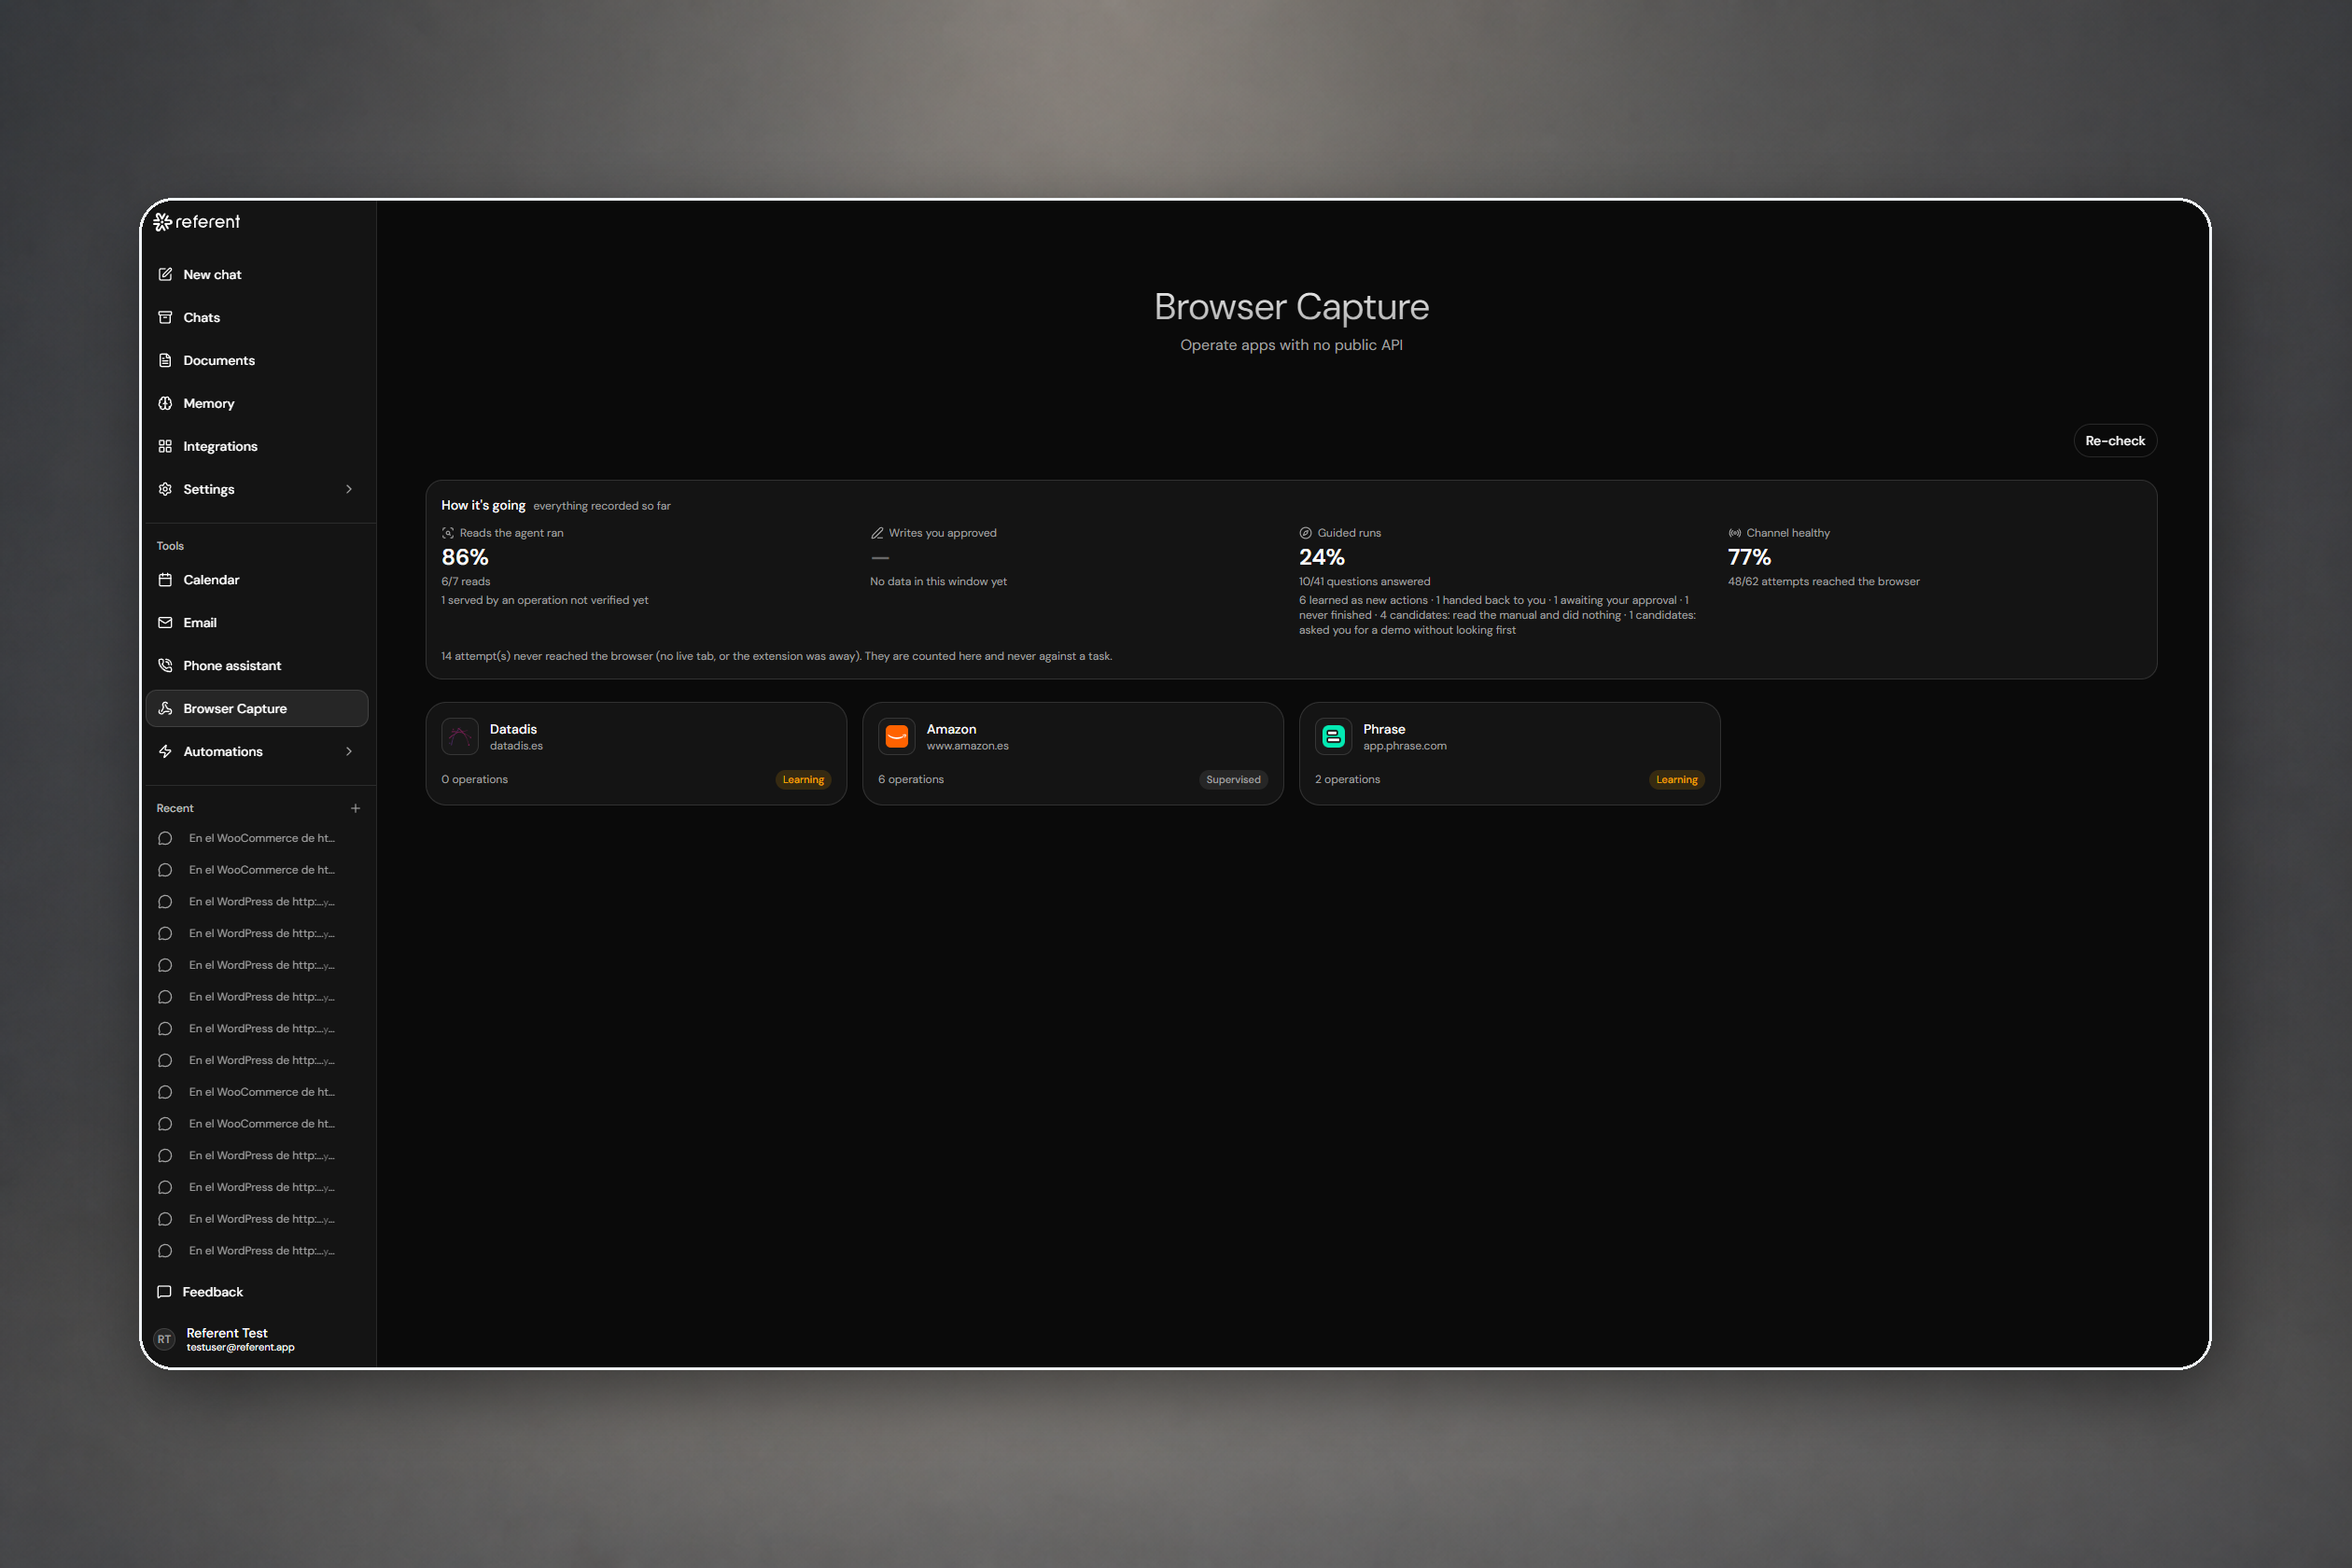Click the Memory brain icon
This screenshot has width=2352, height=1568.
tap(165, 403)
